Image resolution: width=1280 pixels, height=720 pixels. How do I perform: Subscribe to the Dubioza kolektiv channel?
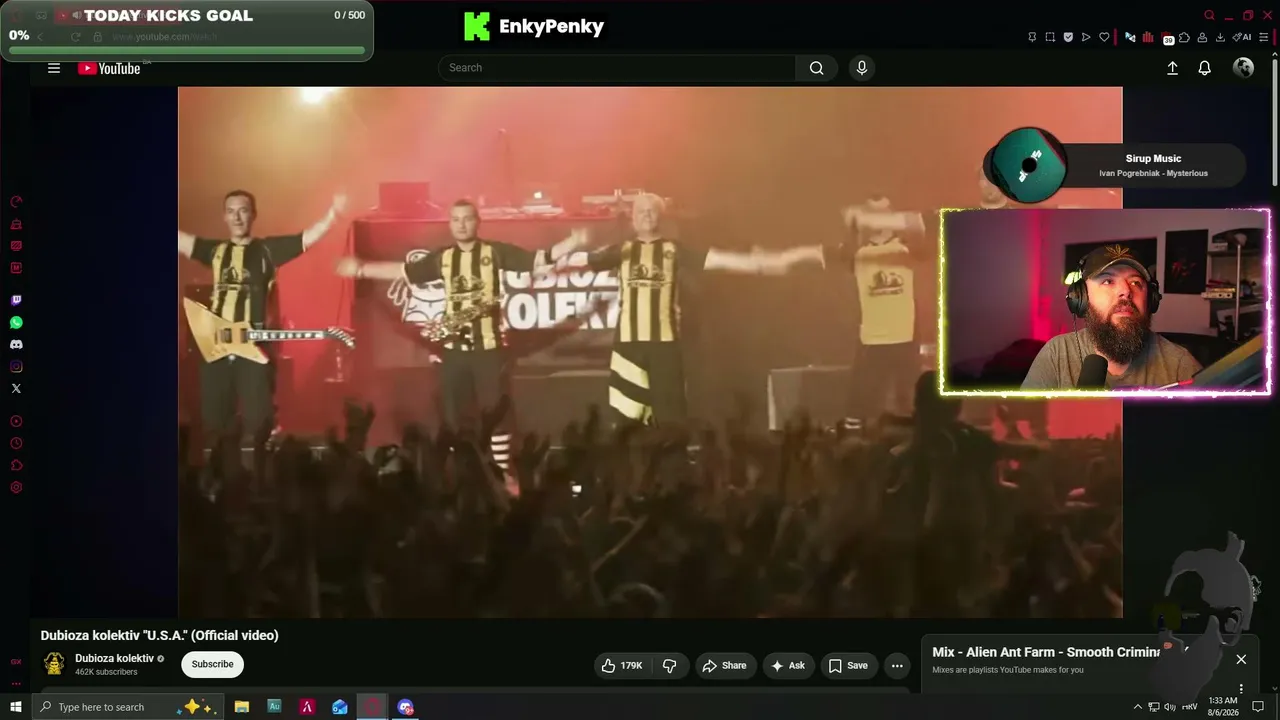click(x=212, y=664)
